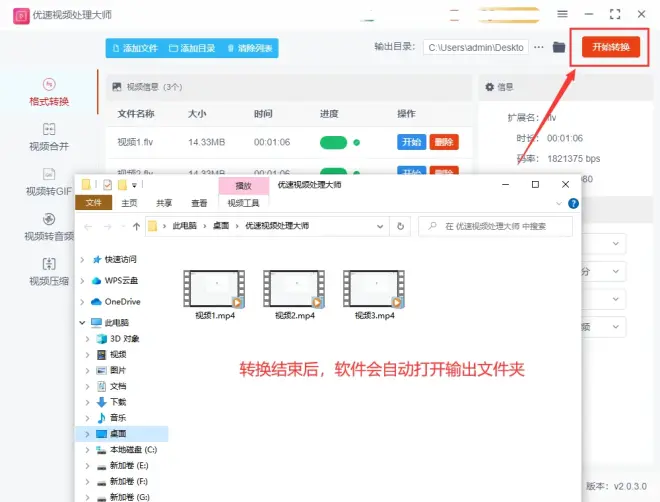Select 音乐 folder in navigation tree
660x502 pixels.
click(x=118, y=418)
